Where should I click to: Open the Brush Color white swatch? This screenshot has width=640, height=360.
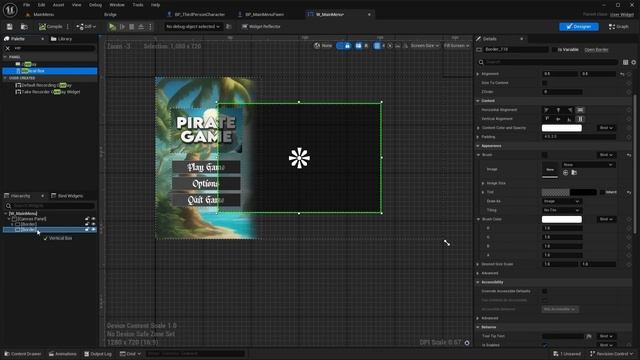(x=562, y=219)
